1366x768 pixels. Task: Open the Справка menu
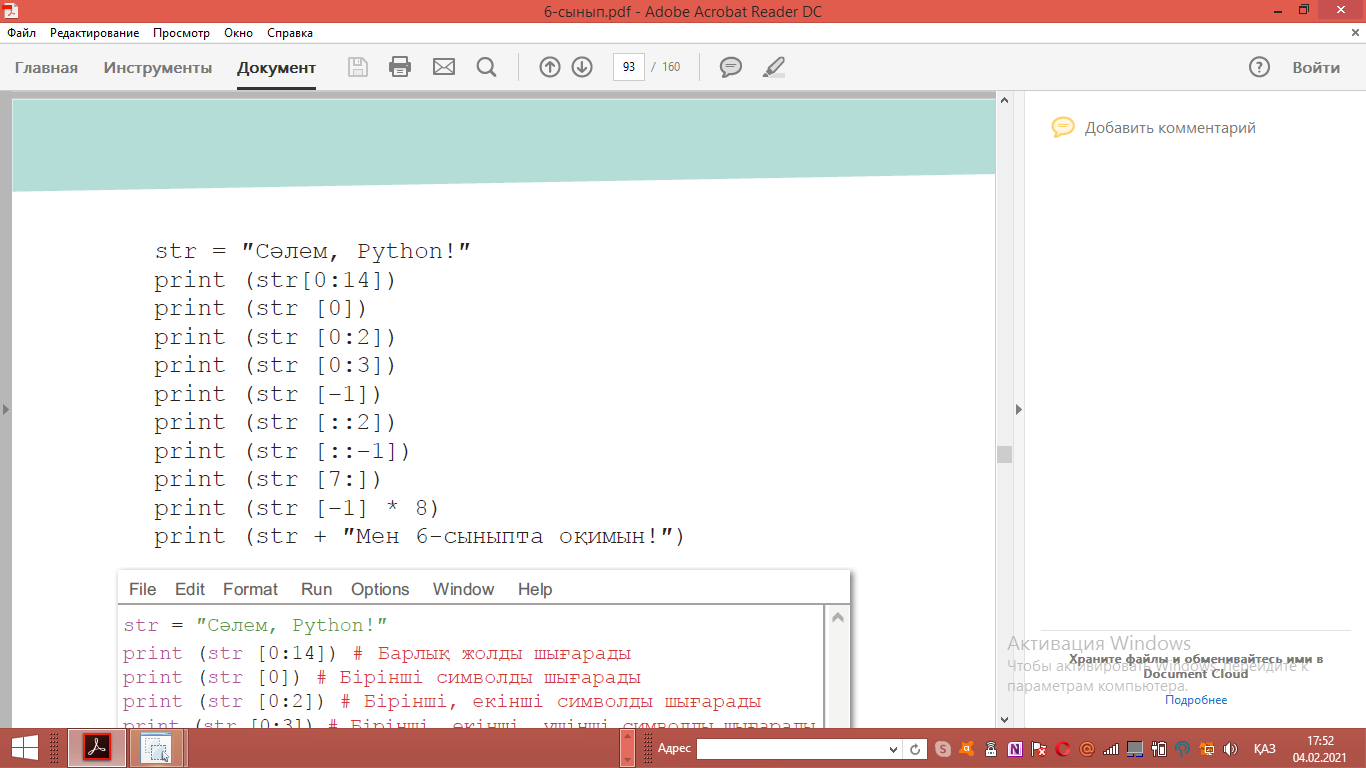point(290,33)
